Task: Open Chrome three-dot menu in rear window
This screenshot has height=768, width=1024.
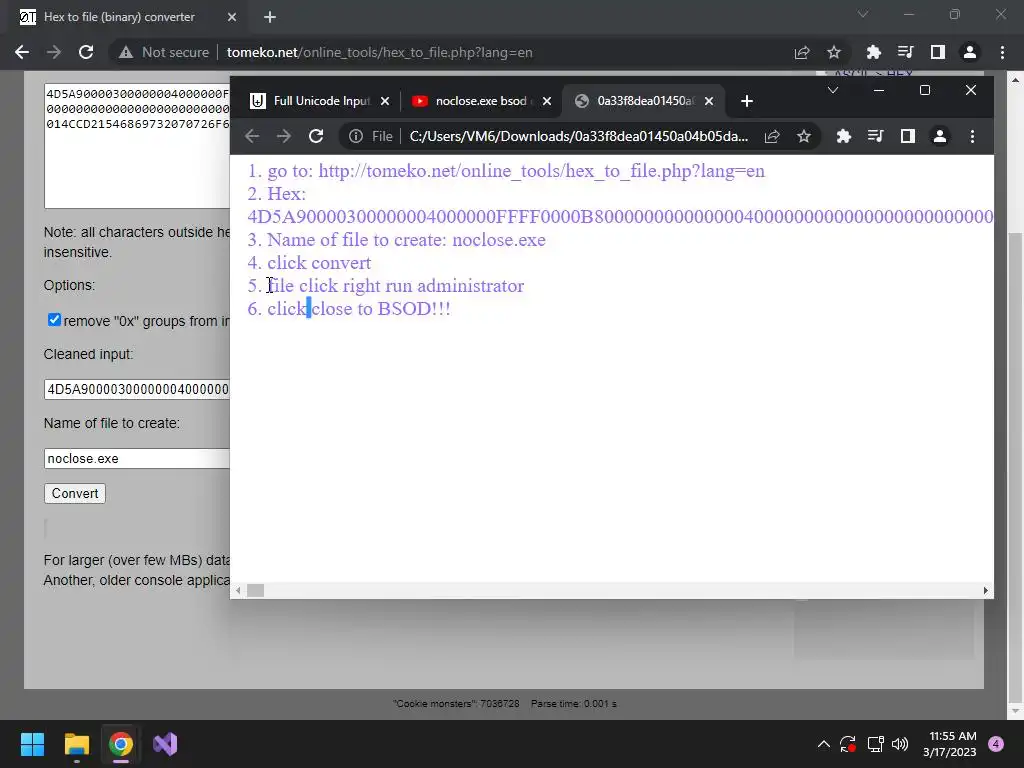Action: click(1002, 52)
